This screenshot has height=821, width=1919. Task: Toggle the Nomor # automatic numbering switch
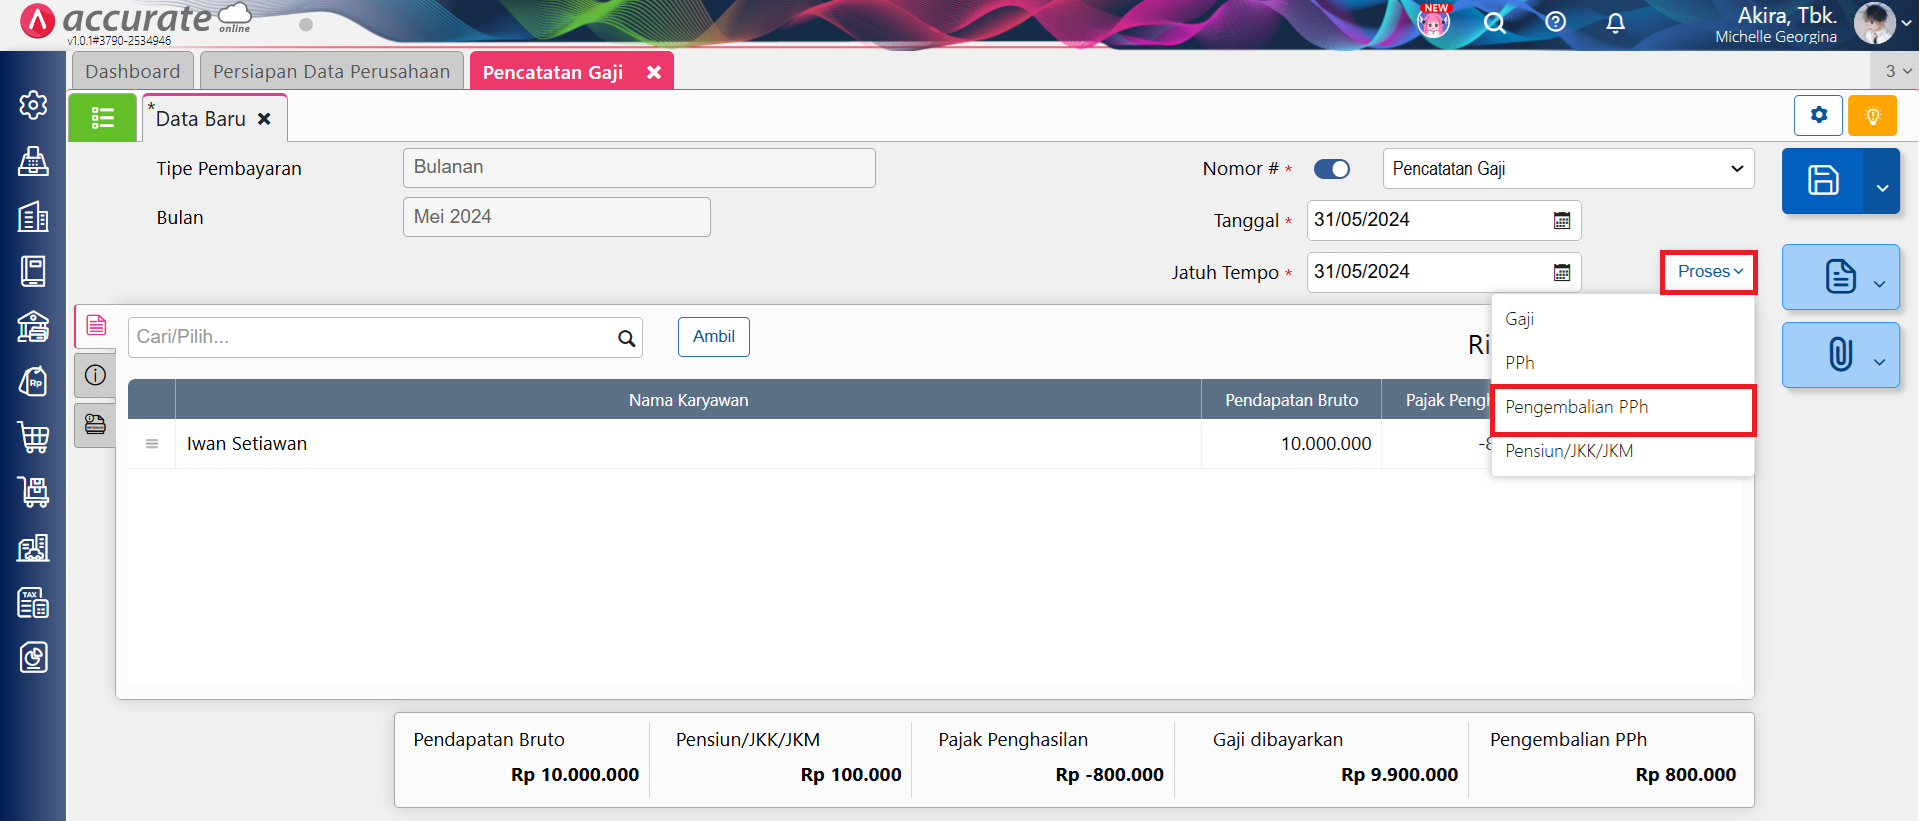pos(1331,169)
